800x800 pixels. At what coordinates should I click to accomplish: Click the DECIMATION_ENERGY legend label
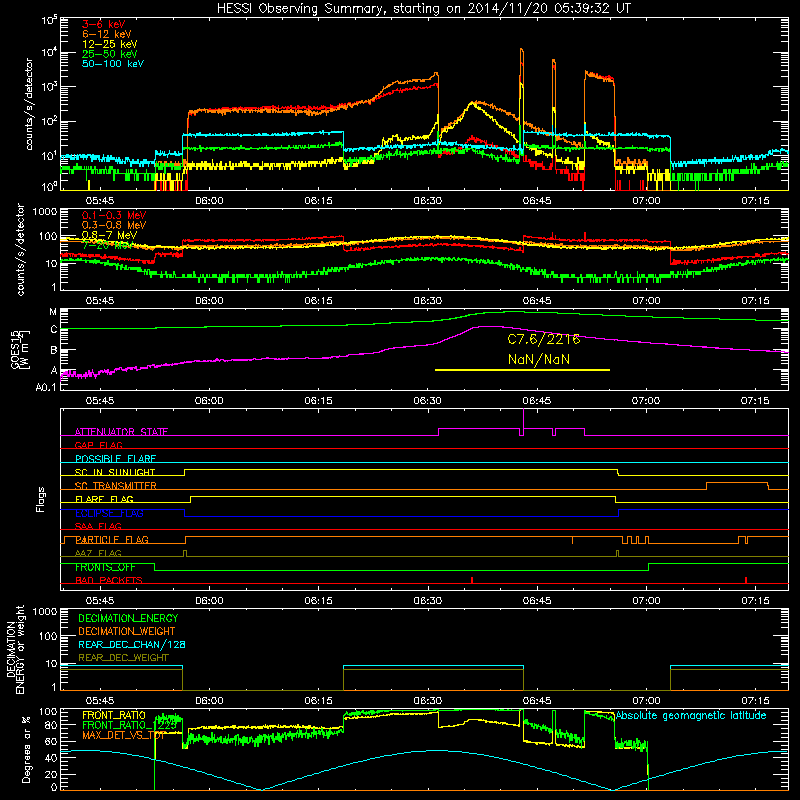coord(128,618)
